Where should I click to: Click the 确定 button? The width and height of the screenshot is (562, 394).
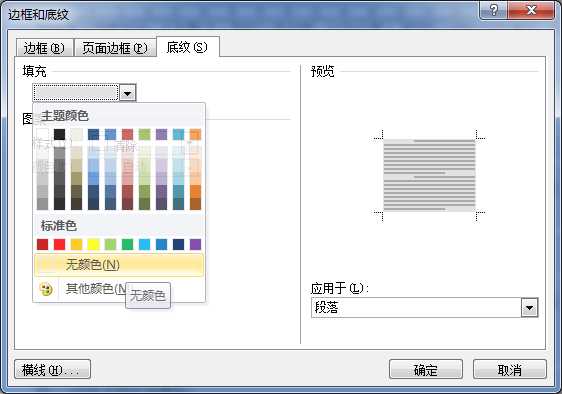pyautogui.click(x=426, y=369)
